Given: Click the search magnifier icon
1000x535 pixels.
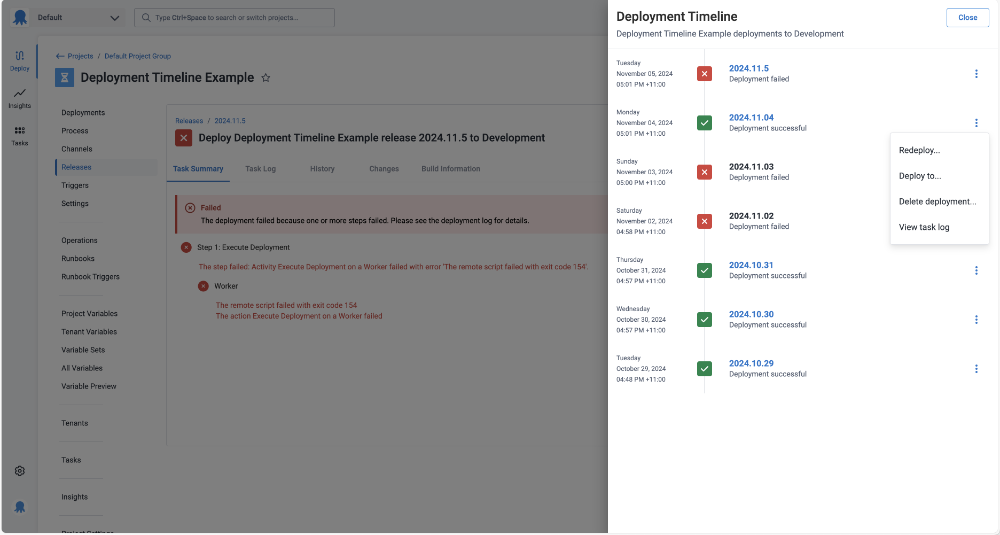Looking at the screenshot, I should (146, 17).
